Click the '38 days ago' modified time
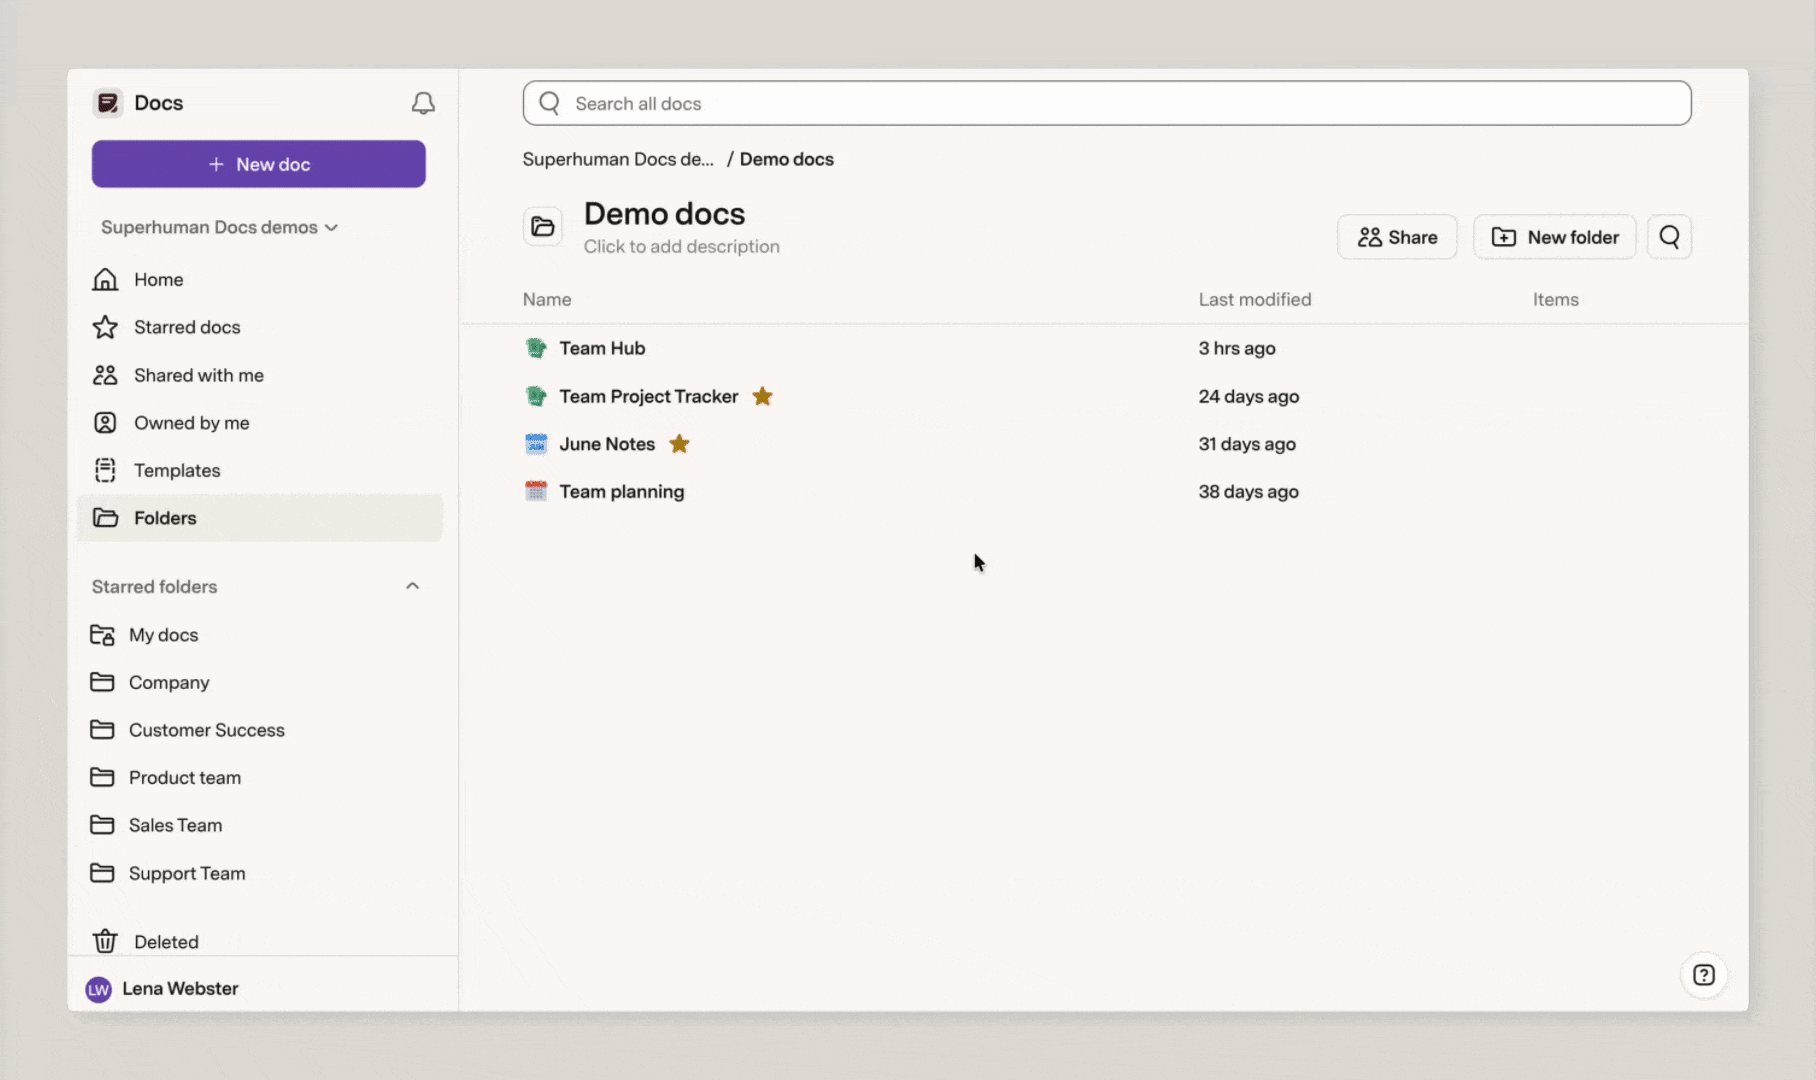The image size is (1816, 1080). [x=1248, y=491]
